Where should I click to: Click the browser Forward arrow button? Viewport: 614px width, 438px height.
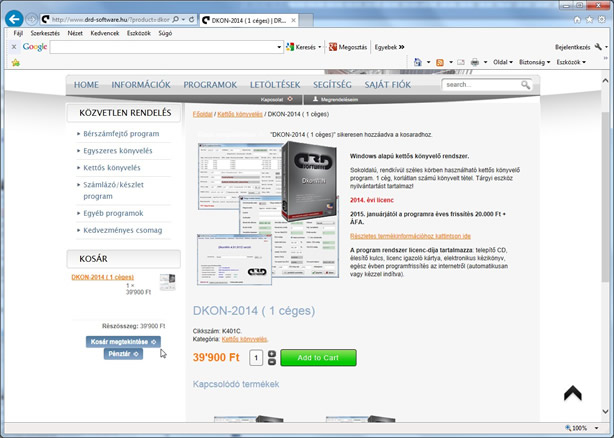click(32, 19)
